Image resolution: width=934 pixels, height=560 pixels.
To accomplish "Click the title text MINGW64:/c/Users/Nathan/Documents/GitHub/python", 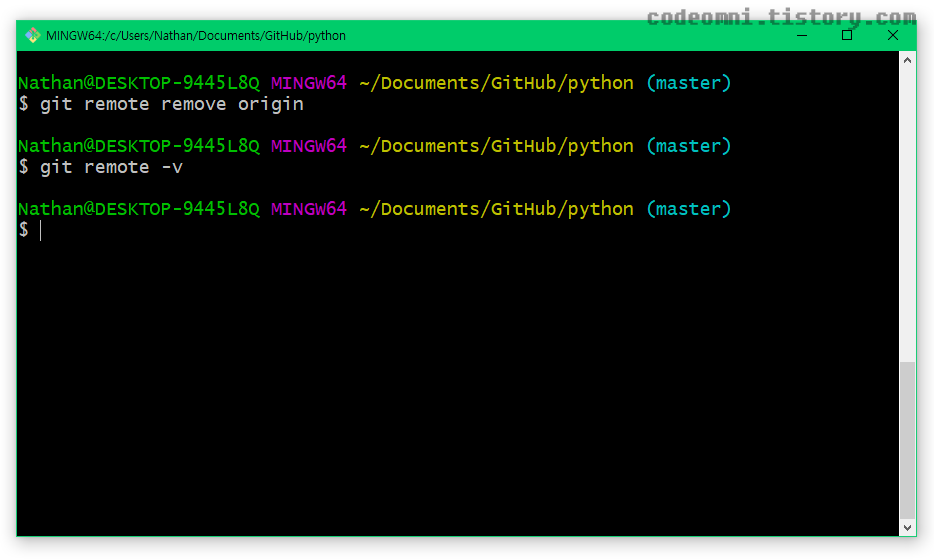I will 196,36.
